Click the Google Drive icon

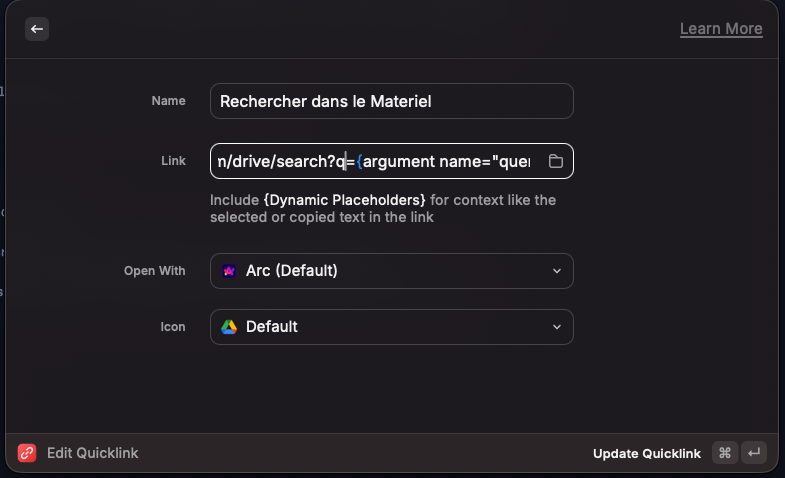click(x=229, y=327)
